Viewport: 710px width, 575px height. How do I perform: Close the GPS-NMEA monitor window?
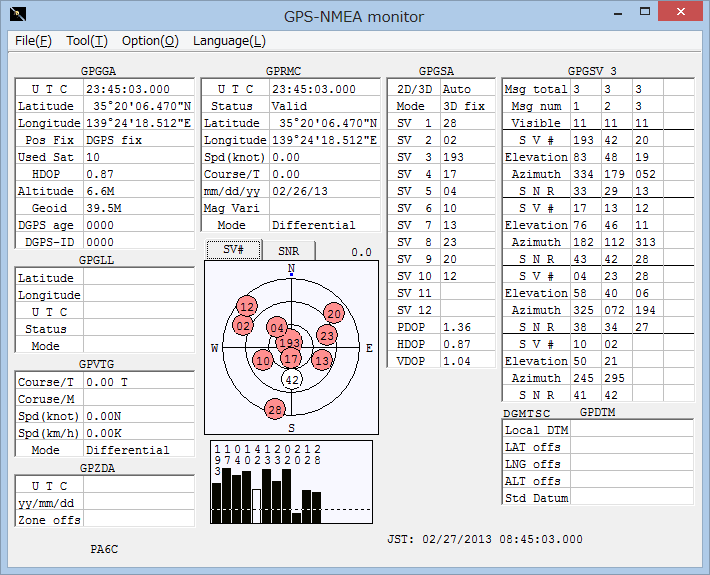click(x=681, y=13)
